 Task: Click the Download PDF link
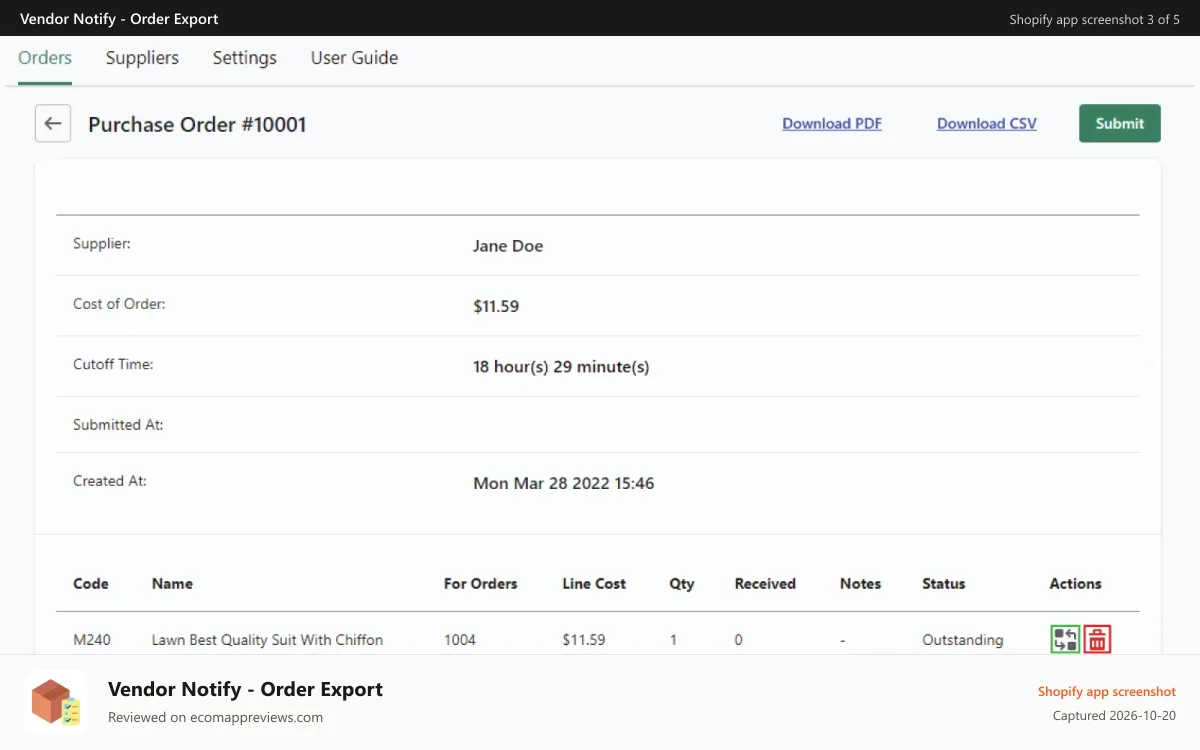pos(832,124)
